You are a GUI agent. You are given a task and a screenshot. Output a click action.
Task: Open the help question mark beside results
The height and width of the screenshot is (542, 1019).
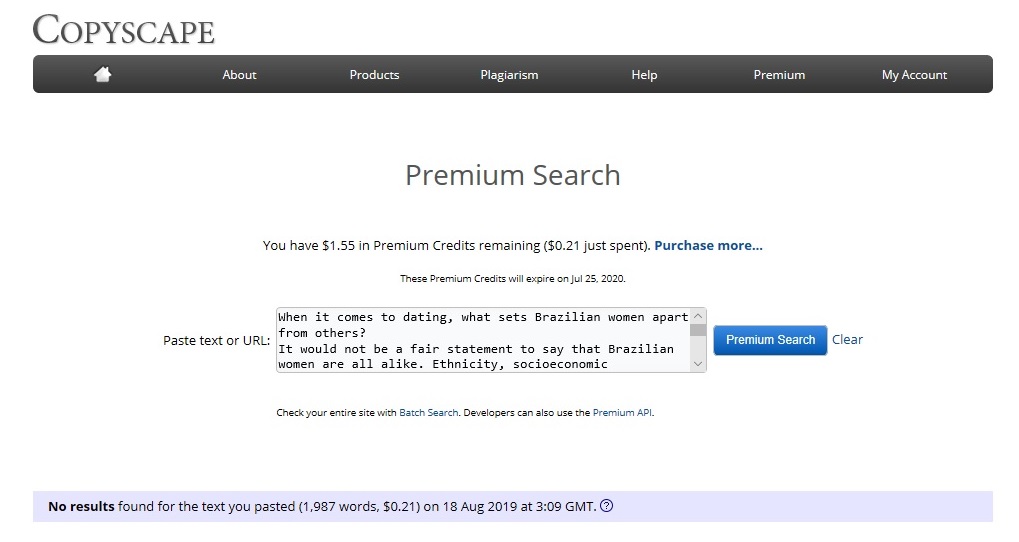(x=606, y=506)
